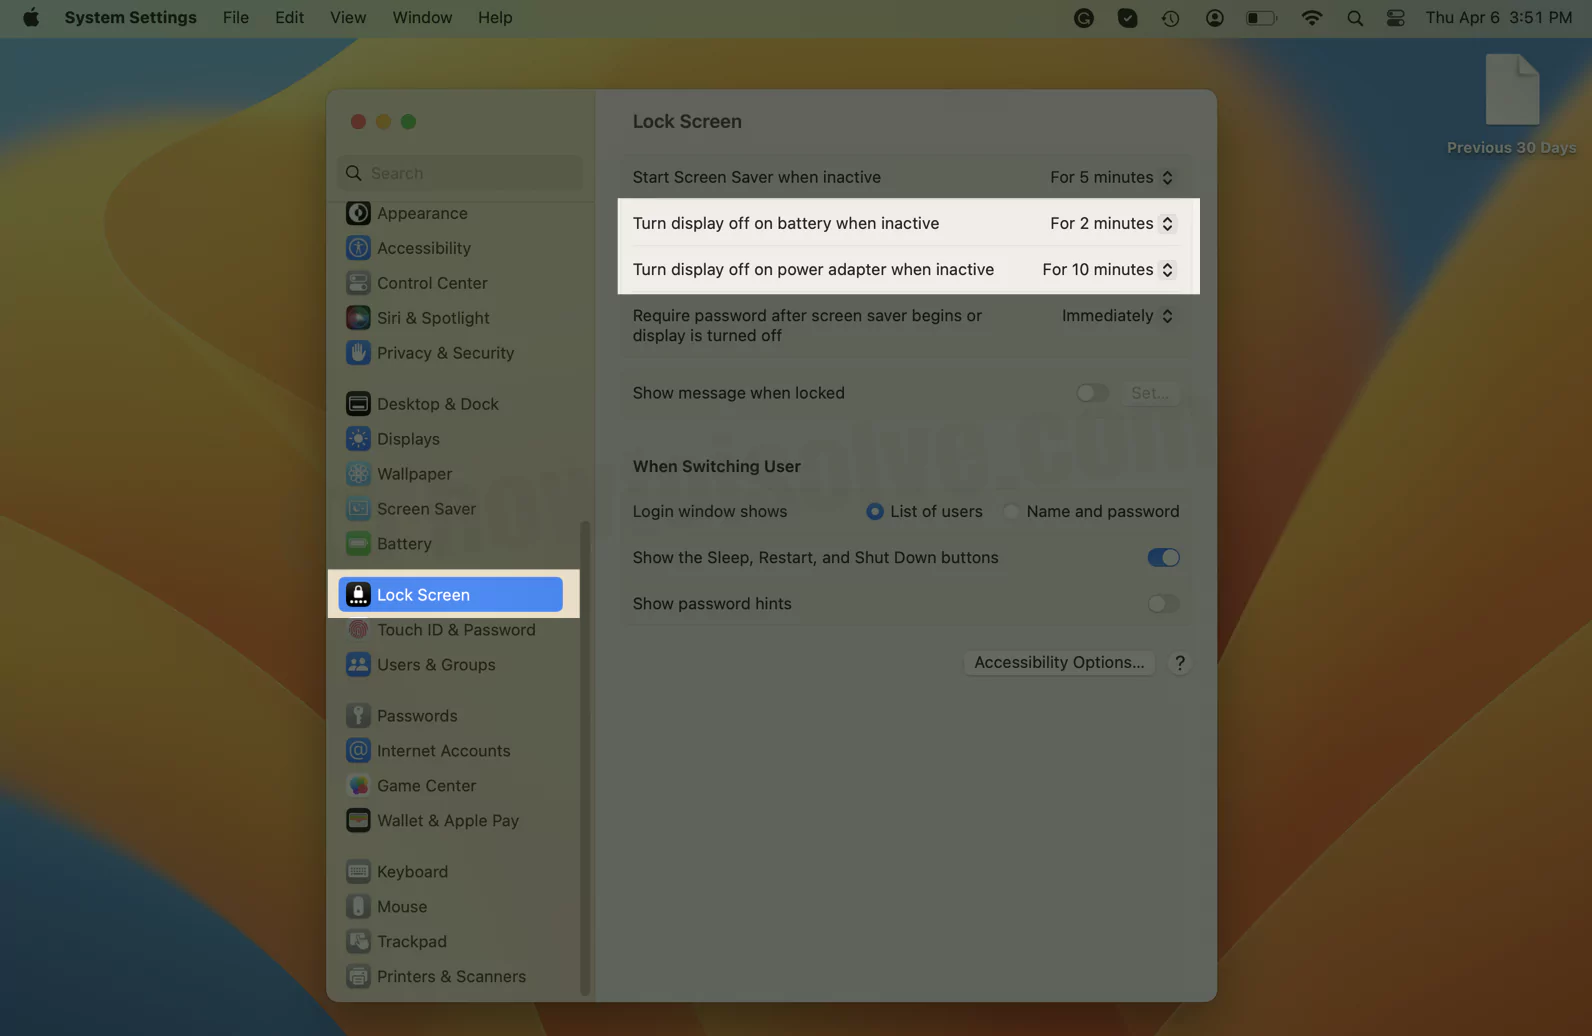1592x1036 pixels.
Task: Click the Passwords key icon
Action: point(358,716)
